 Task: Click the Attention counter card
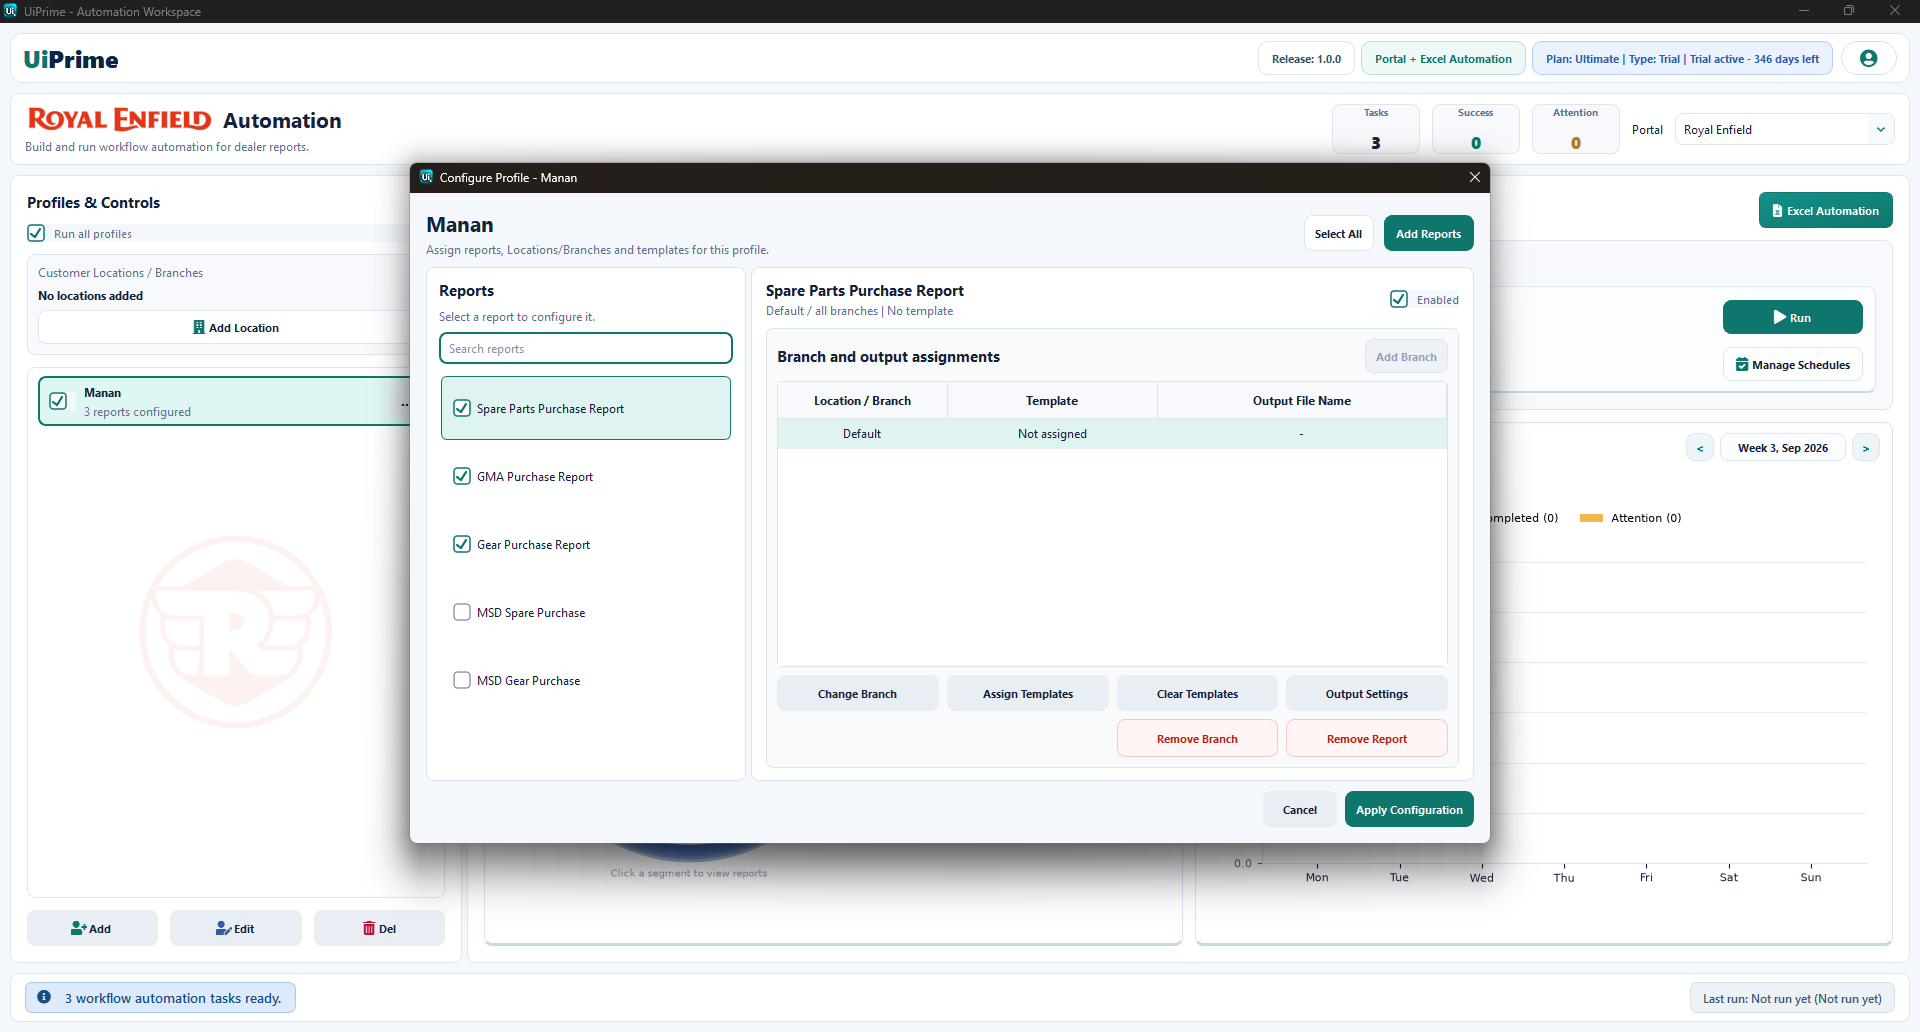pyautogui.click(x=1575, y=129)
